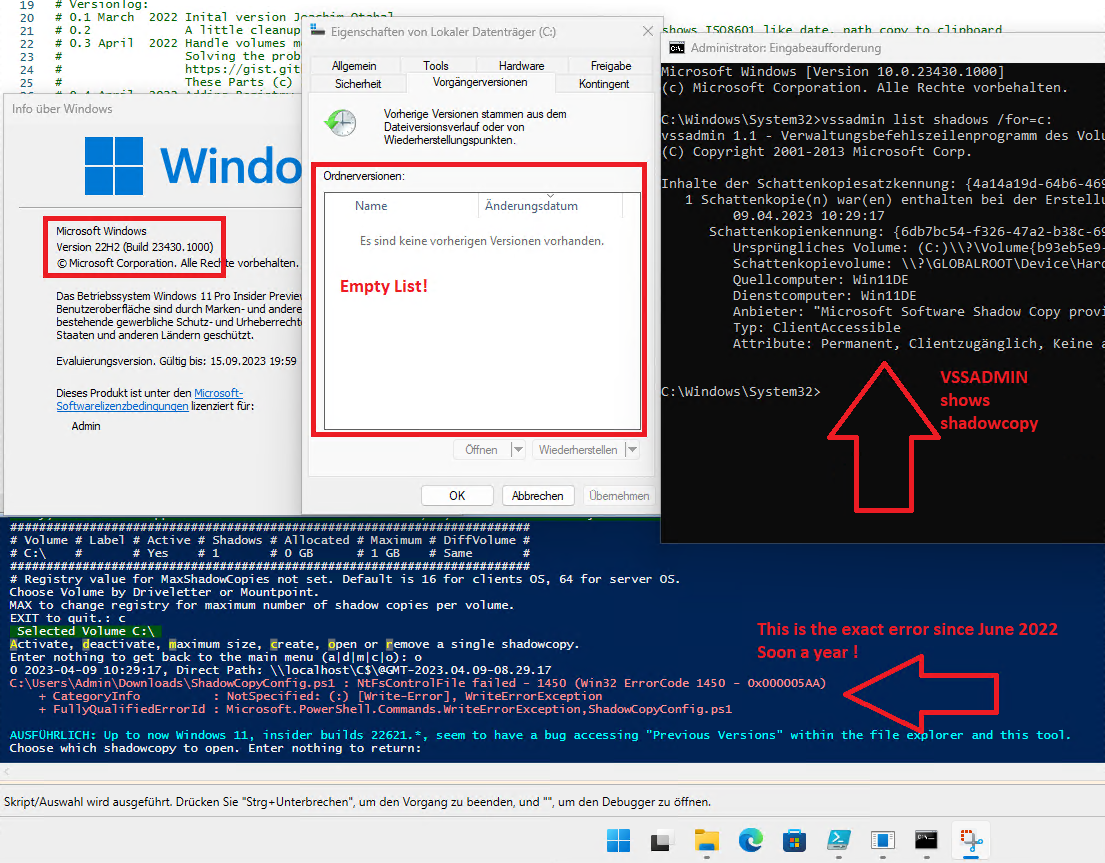The image size is (1105, 863).
Task: Click the 'MAX to change registry' console line
Action: coord(261,604)
